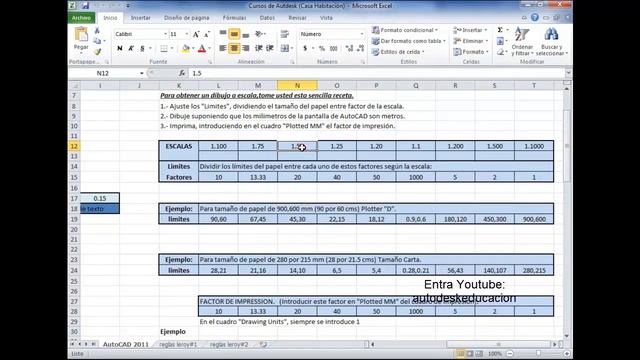
Task: Toggle align text left
Action: click(x=223, y=48)
